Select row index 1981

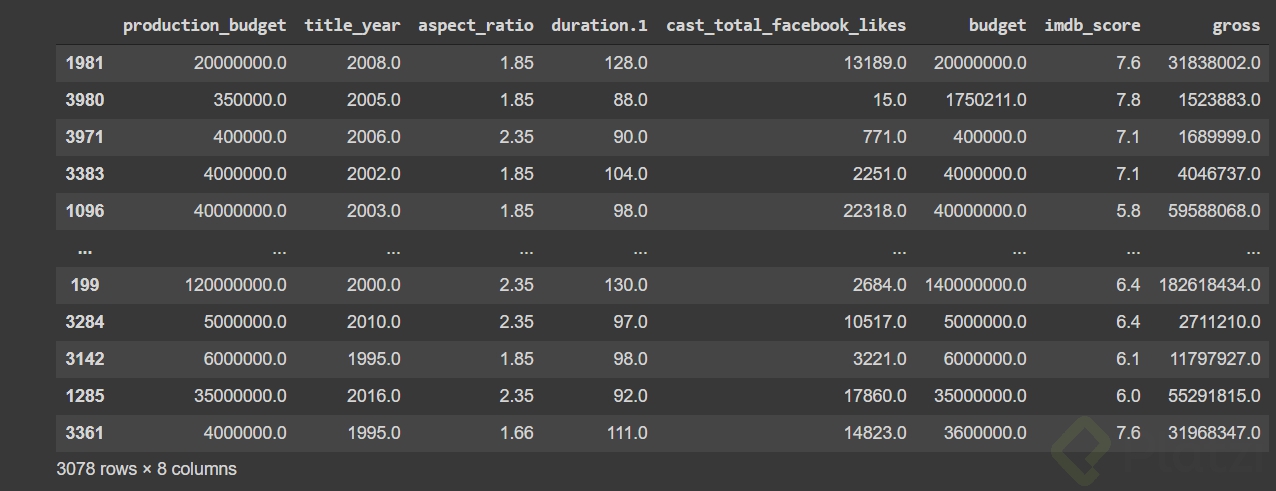coord(85,63)
